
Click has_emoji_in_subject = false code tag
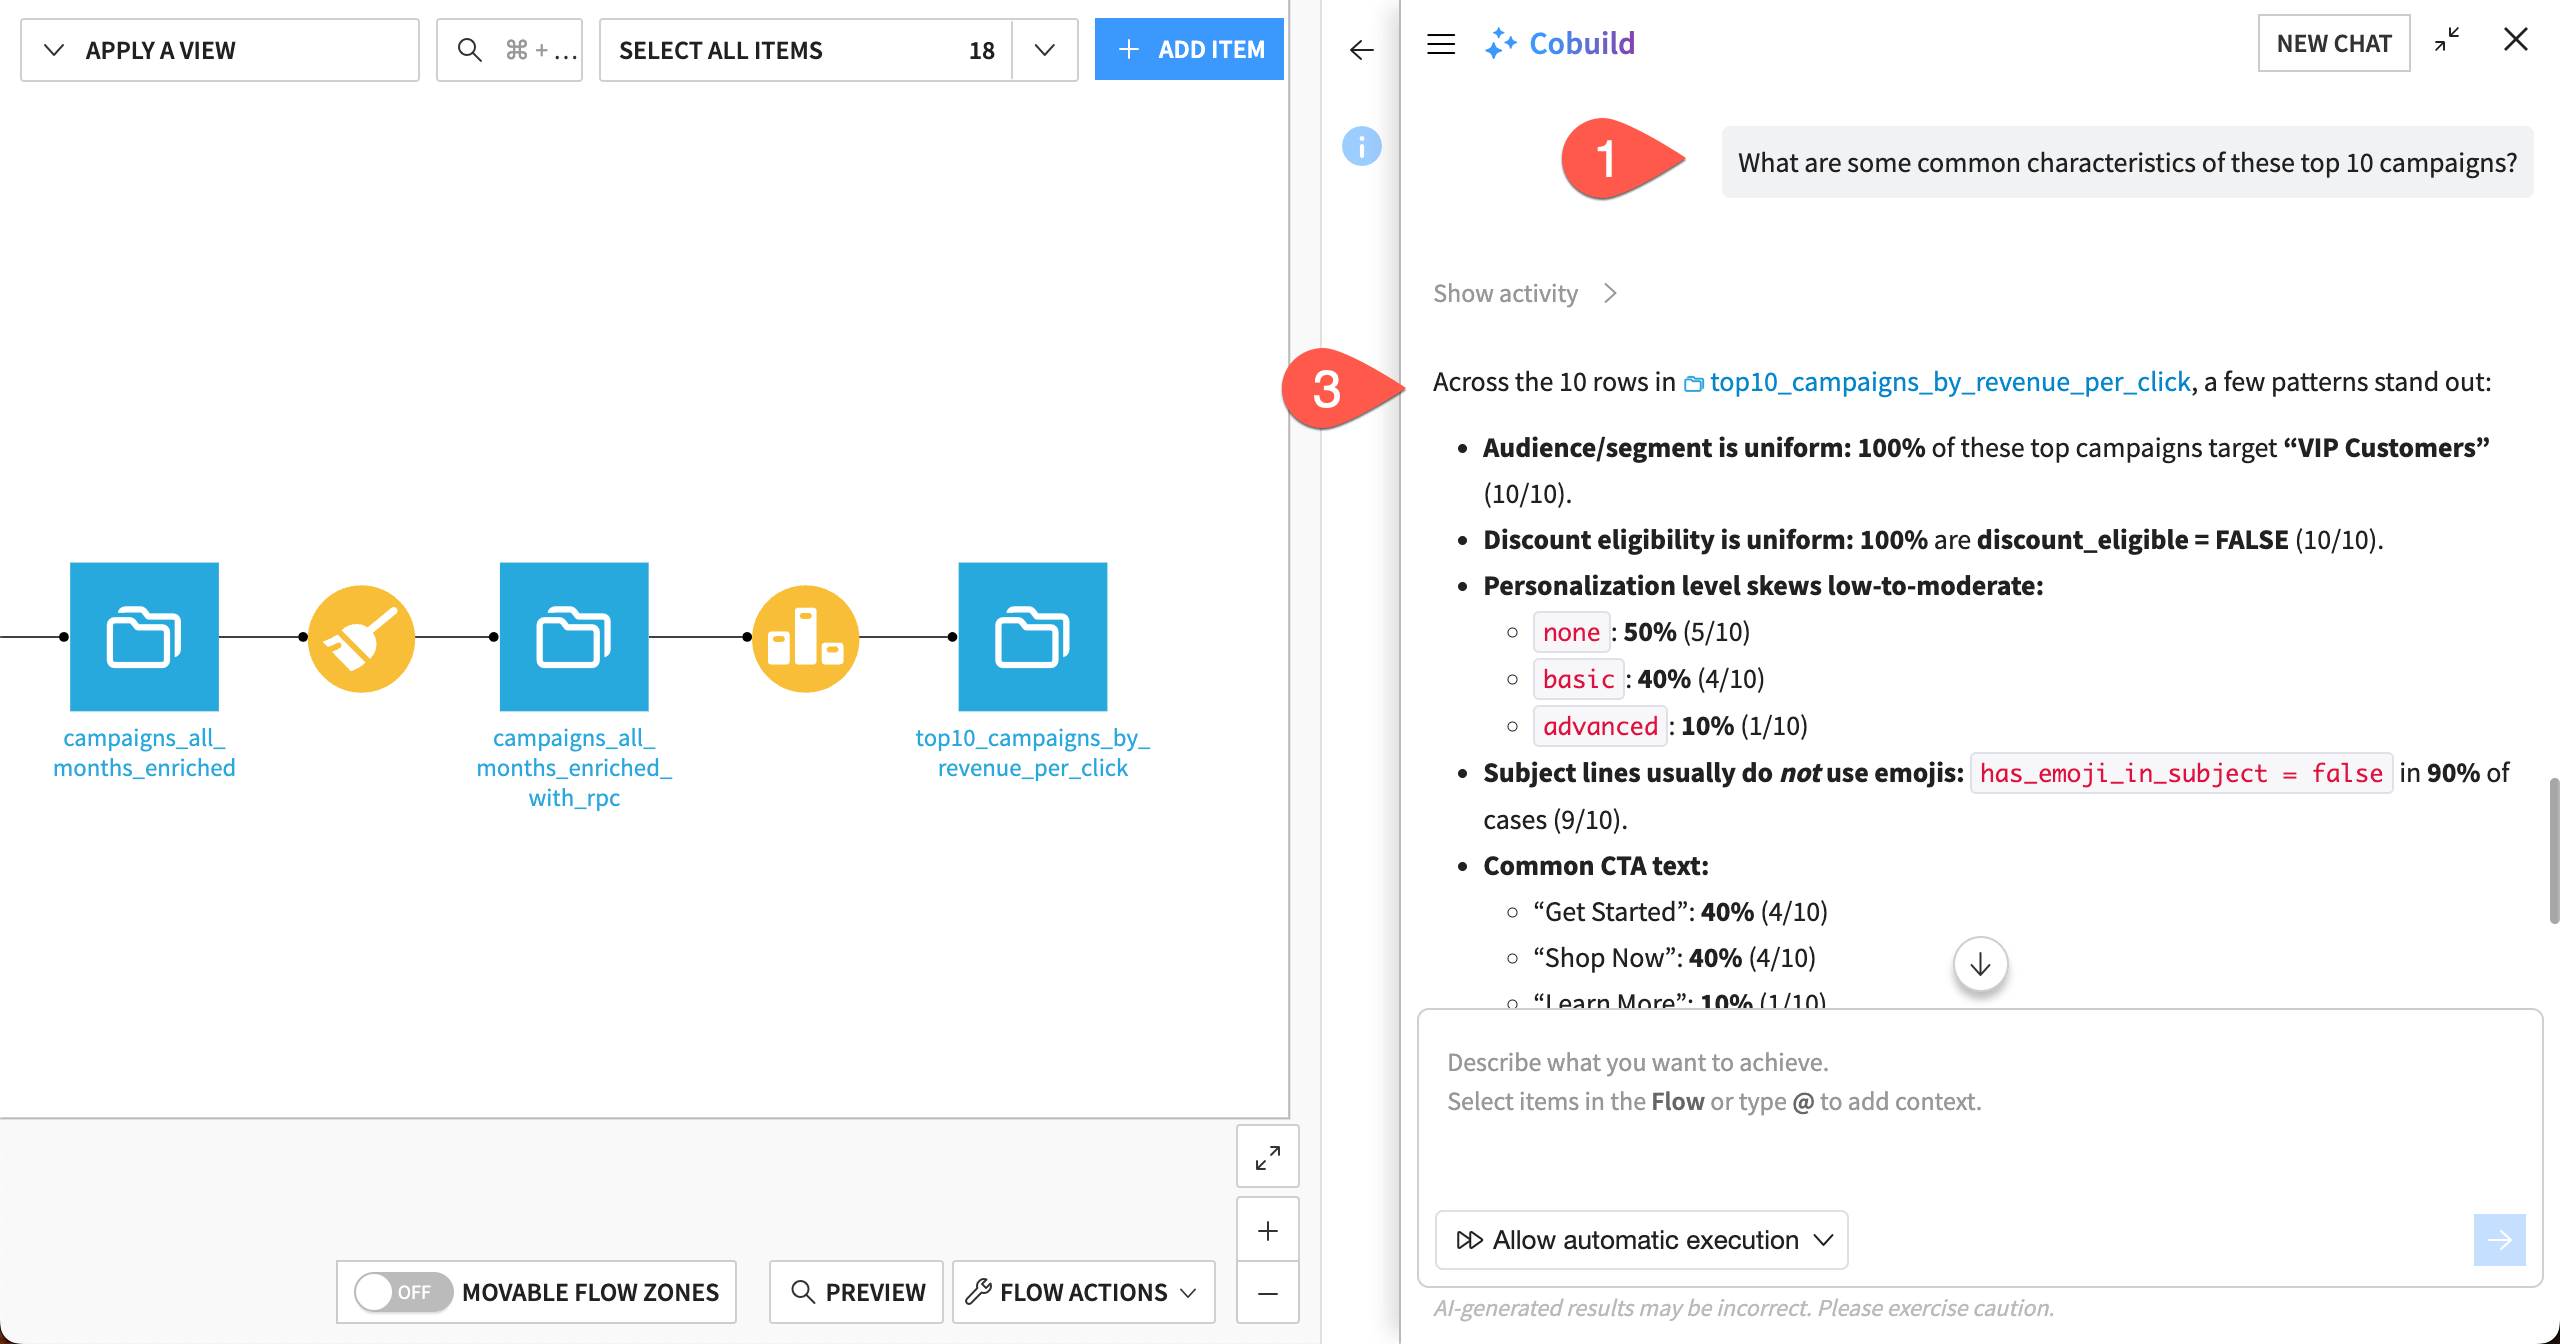pyautogui.click(x=2181, y=773)
